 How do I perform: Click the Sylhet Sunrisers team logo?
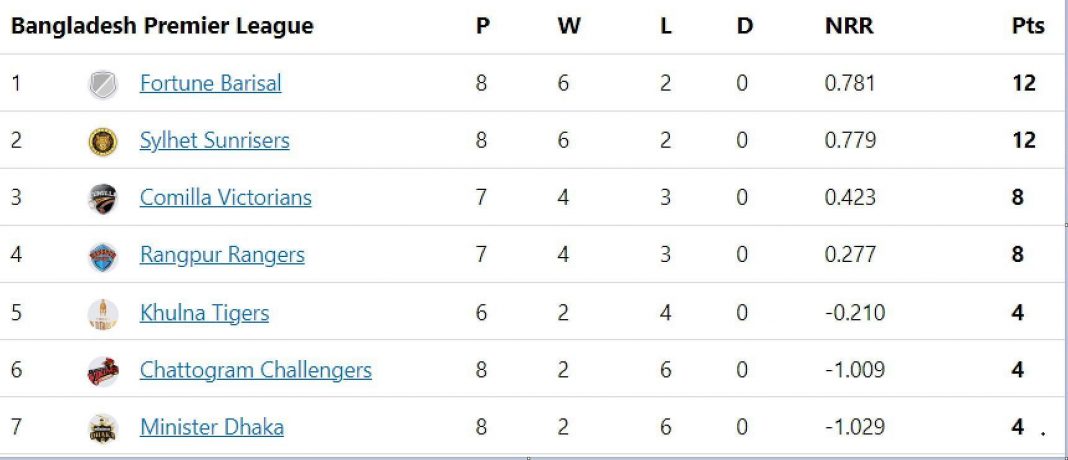[x=103, y=142]
